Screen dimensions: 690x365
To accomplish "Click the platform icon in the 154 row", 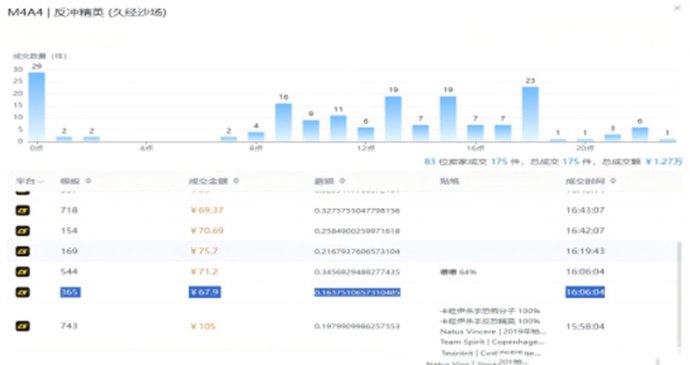I will point(23,231).
